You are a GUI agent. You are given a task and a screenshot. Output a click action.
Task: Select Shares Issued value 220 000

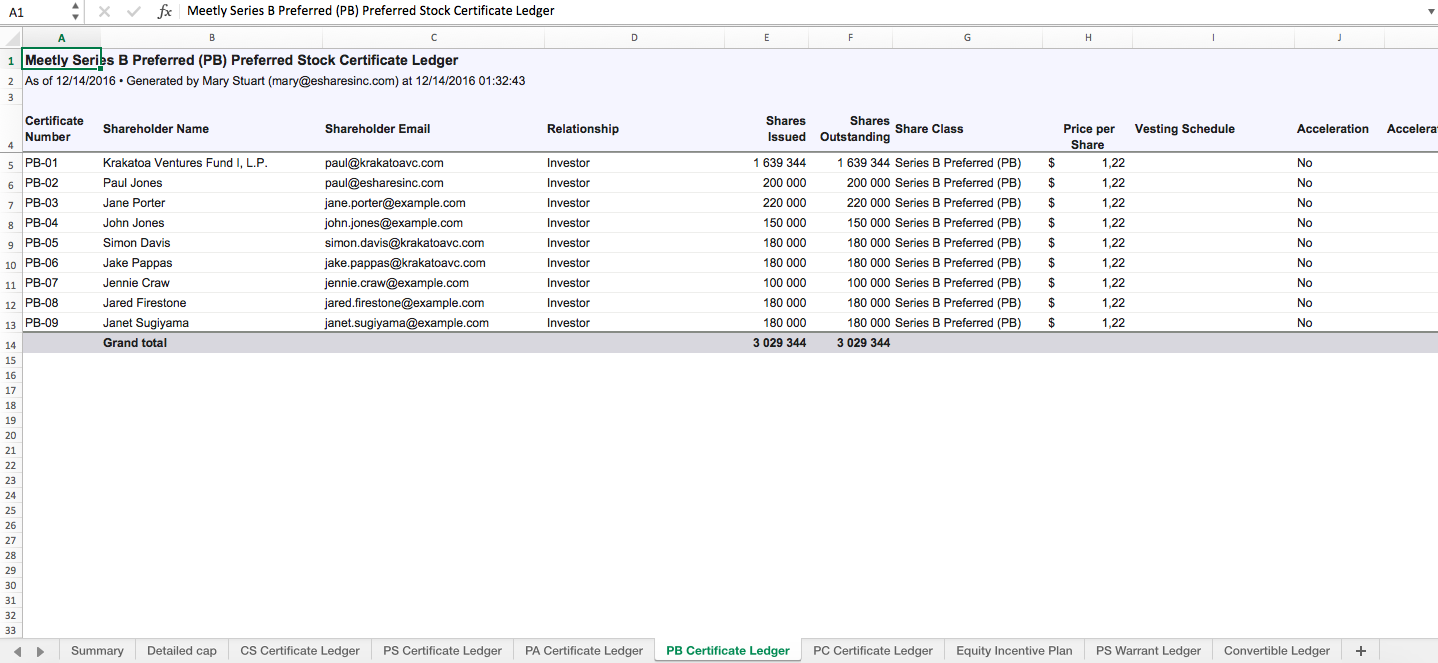click(766, 203)
